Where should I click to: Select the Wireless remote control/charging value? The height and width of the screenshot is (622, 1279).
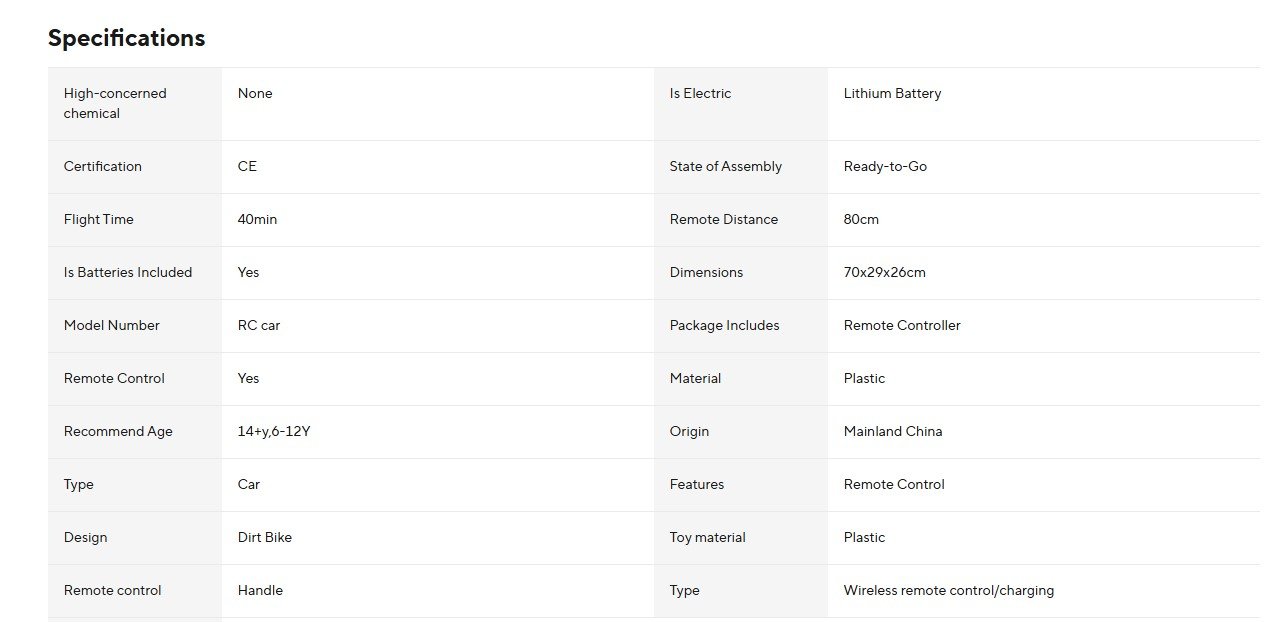point(948,590)
